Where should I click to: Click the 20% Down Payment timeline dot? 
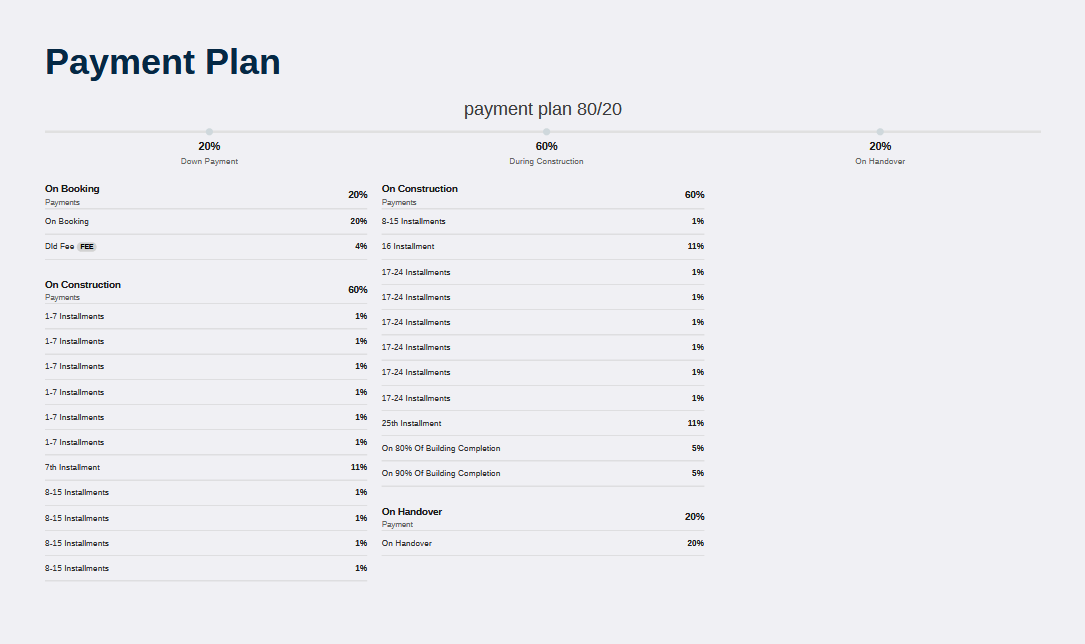(209, 131)
